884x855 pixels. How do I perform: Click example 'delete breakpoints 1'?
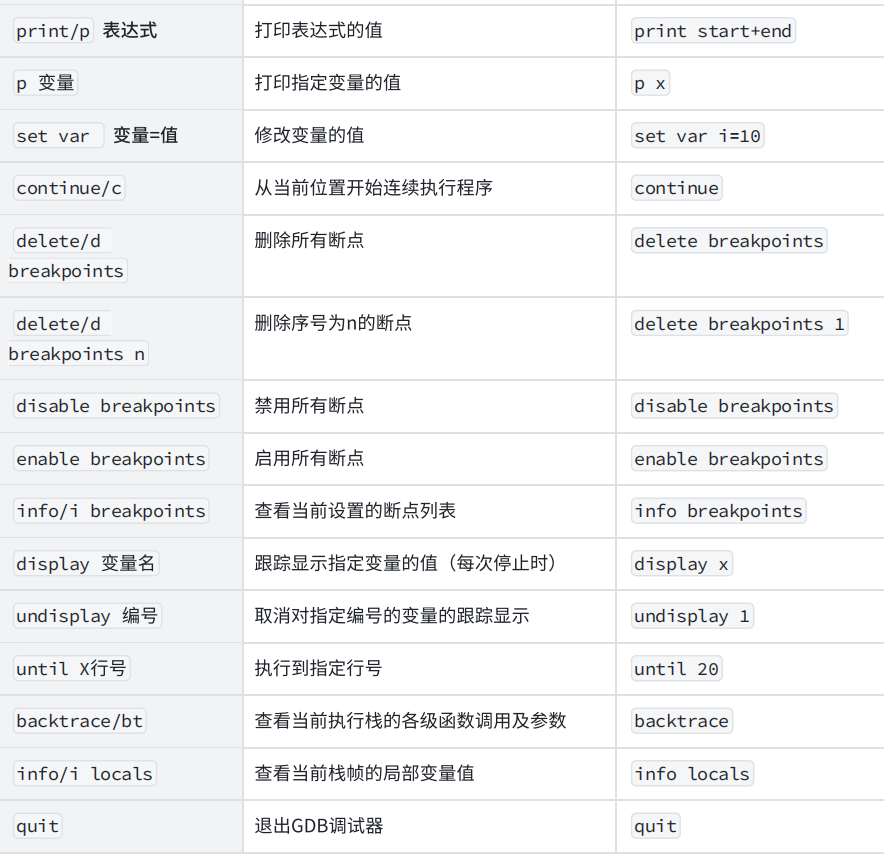pos(739,324)
